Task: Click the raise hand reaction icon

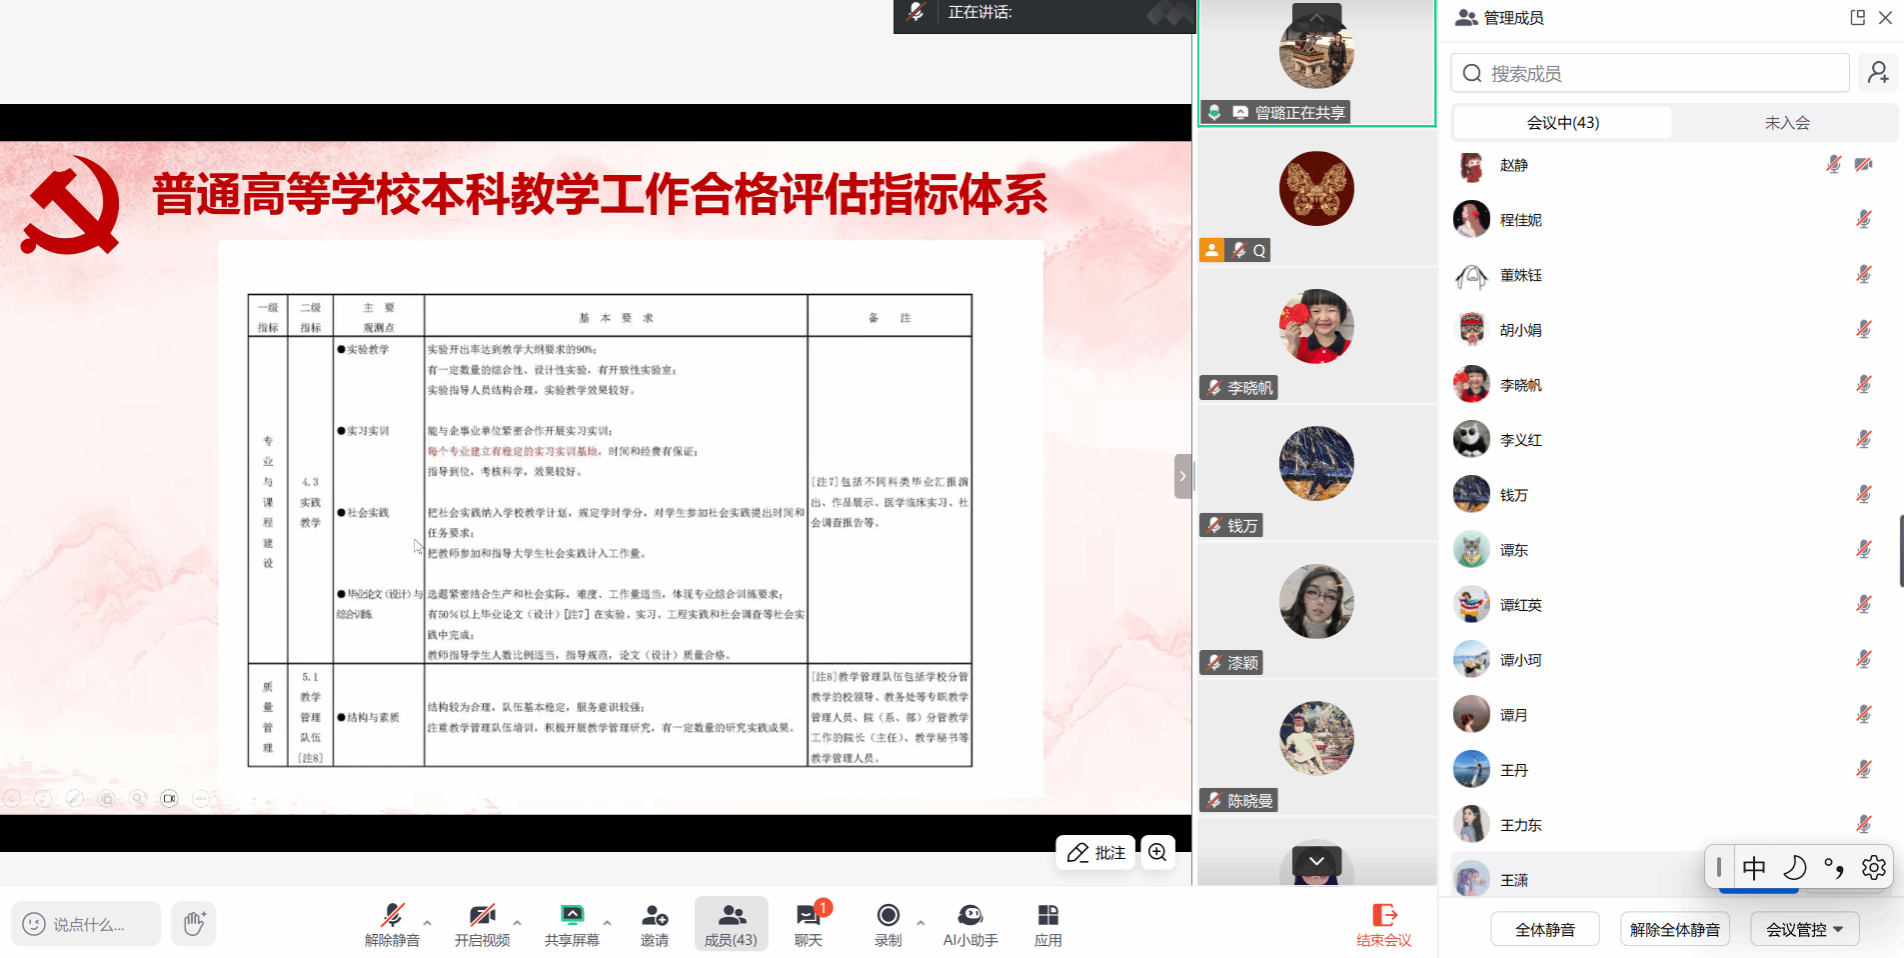Action: [194, 923]
